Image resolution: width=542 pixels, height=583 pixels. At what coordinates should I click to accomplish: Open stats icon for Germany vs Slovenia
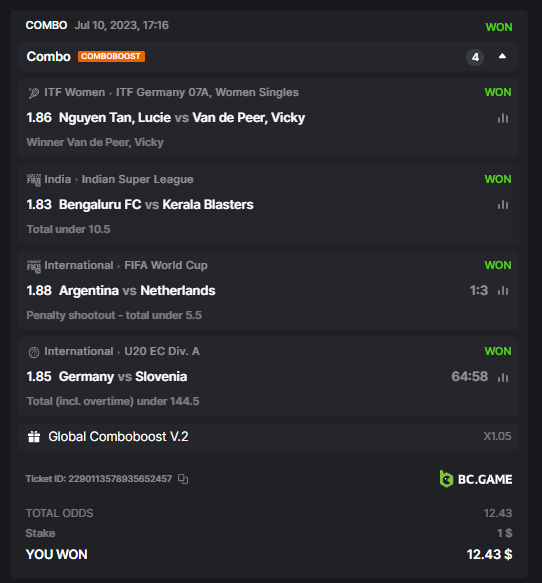click(x=503, y=377)
